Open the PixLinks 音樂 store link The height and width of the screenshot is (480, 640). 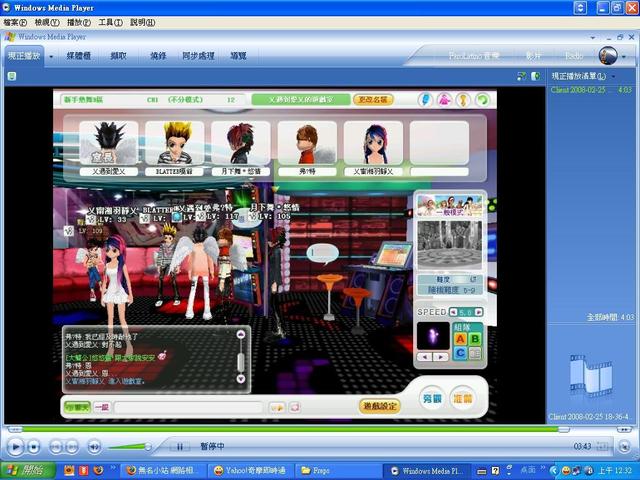pyautogui.click(x=474, y=56)
